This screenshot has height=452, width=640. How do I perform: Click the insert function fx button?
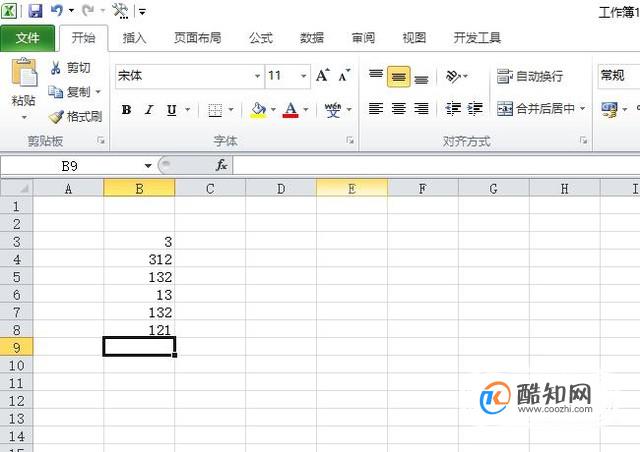[x=222, y=165]
